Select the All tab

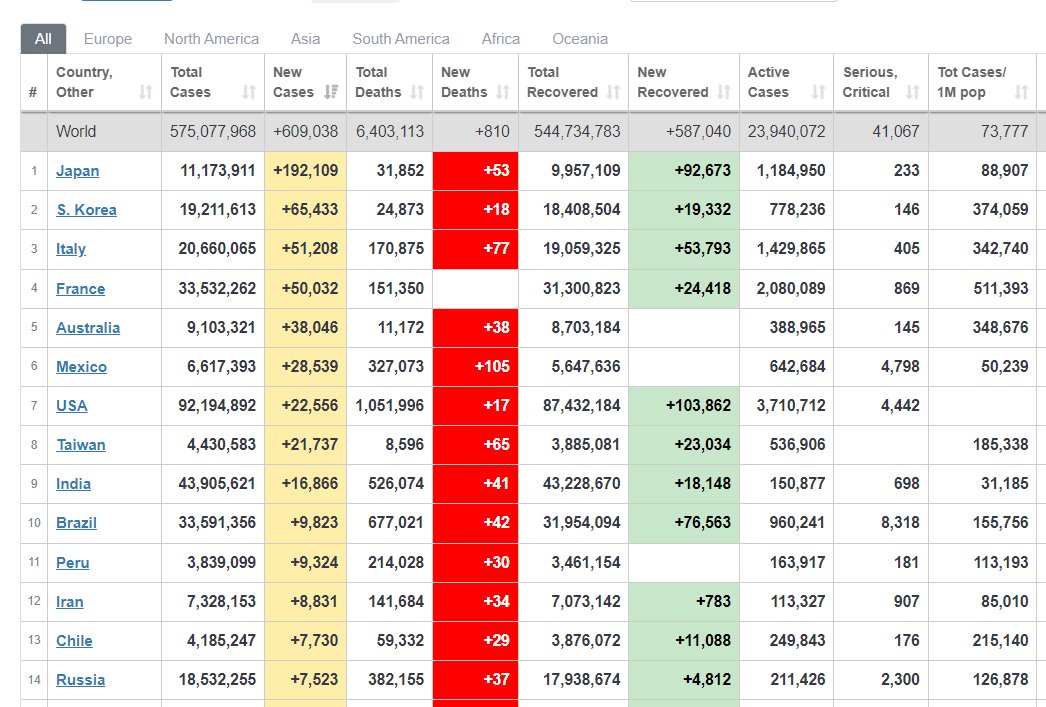pyautogui.click(x=43, y=39)
